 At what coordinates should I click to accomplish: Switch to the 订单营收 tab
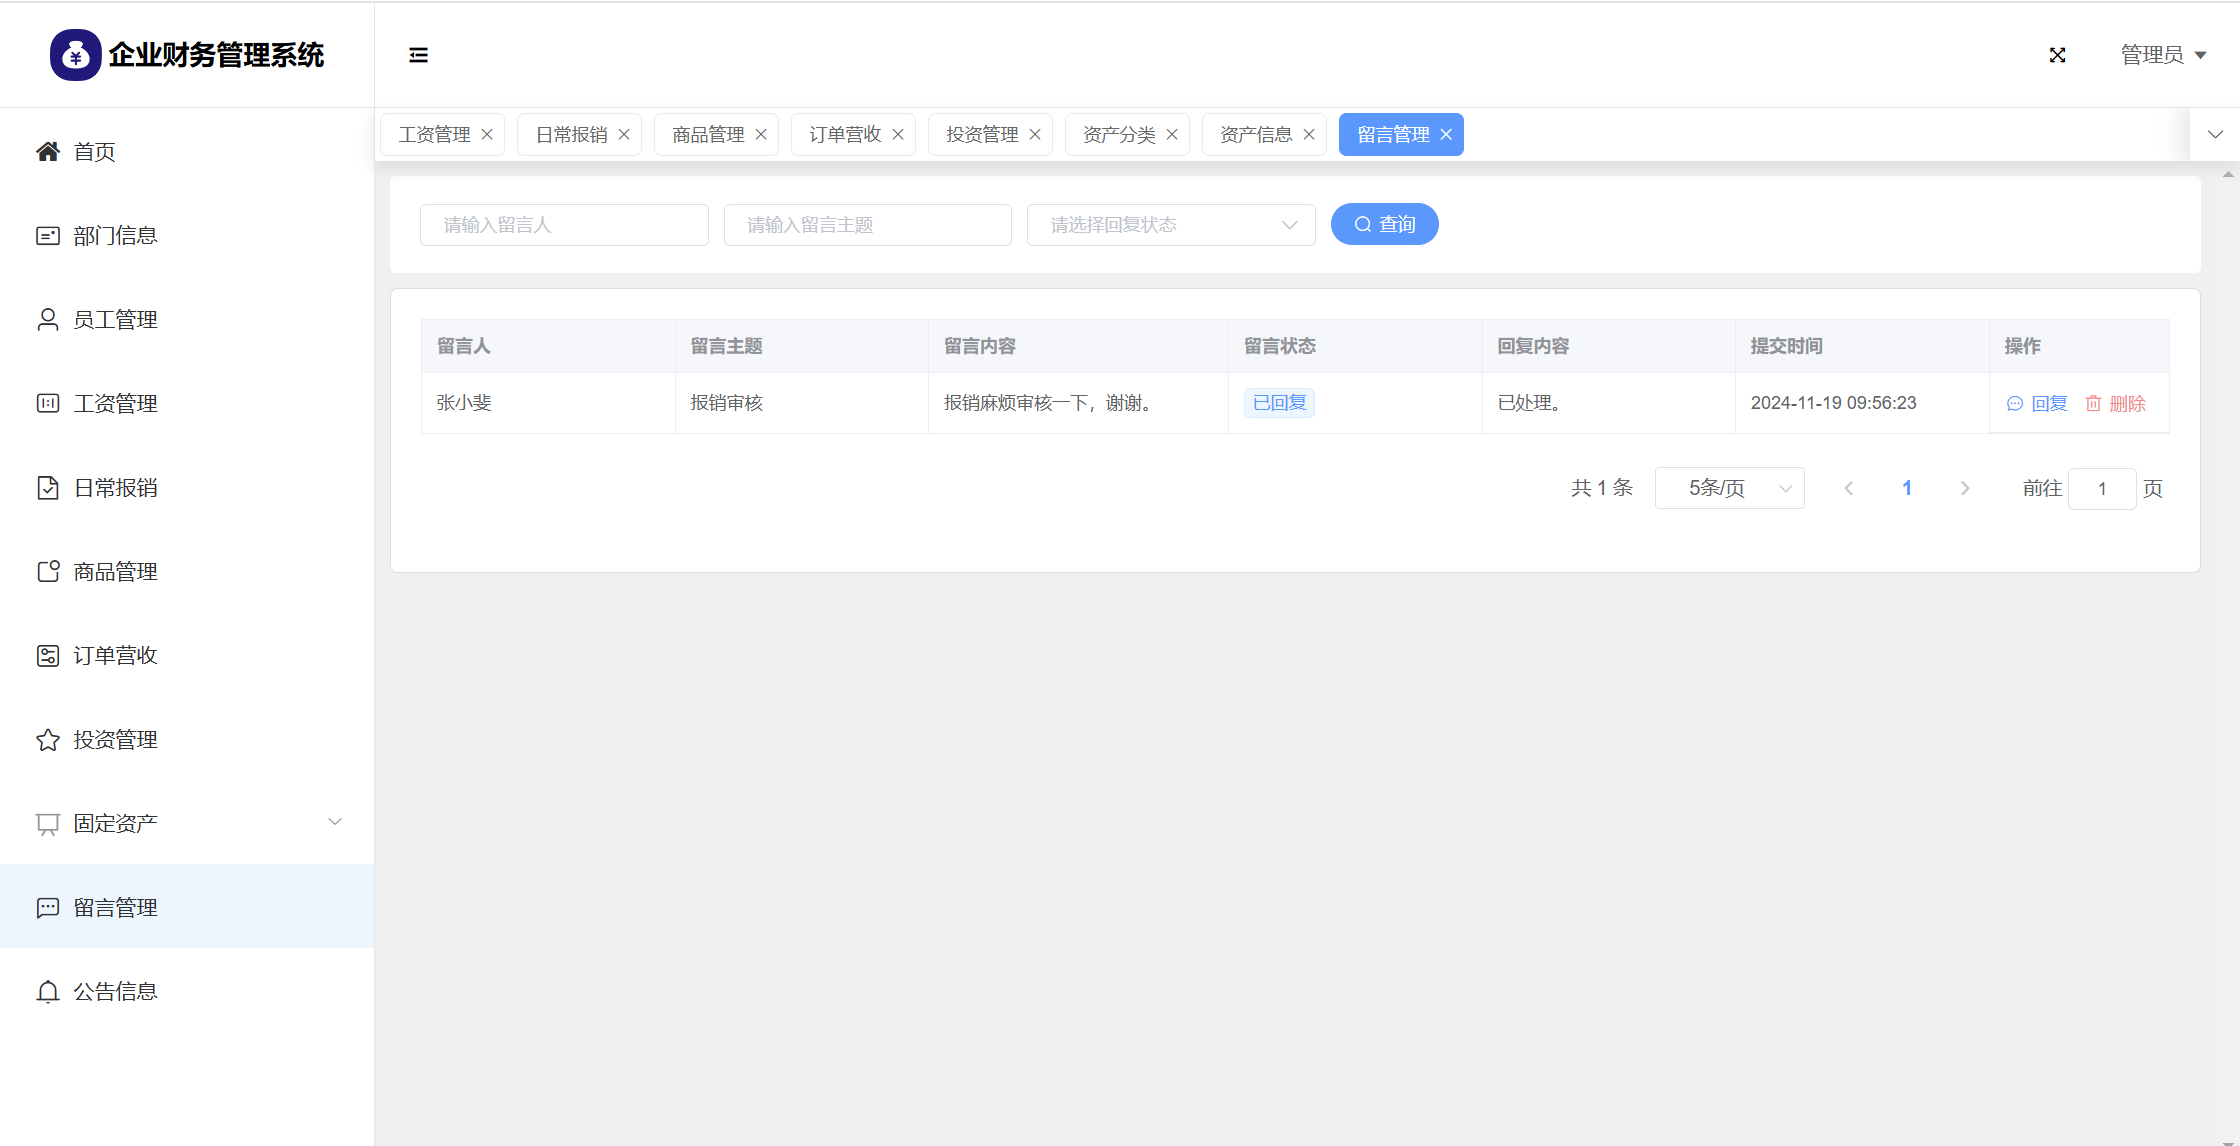coord(844,135)
